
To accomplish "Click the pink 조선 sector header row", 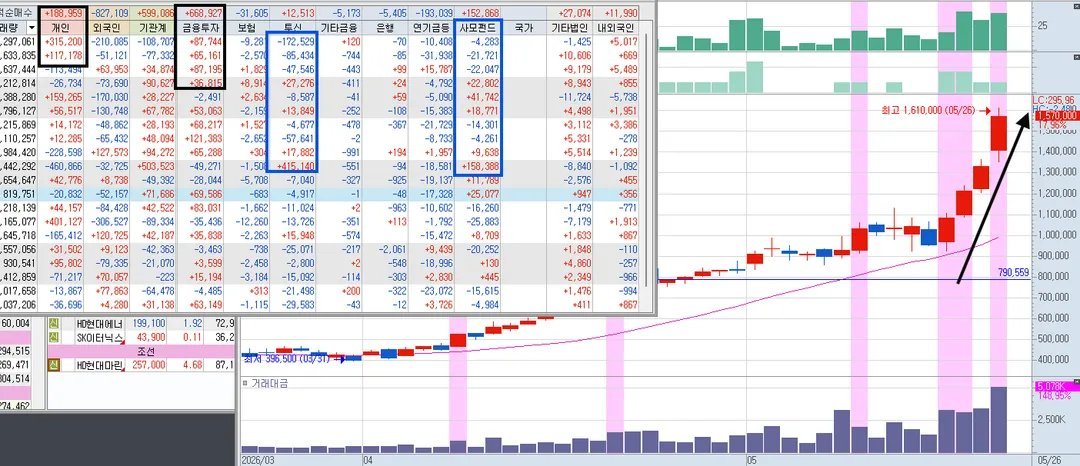I will point(141,350).
